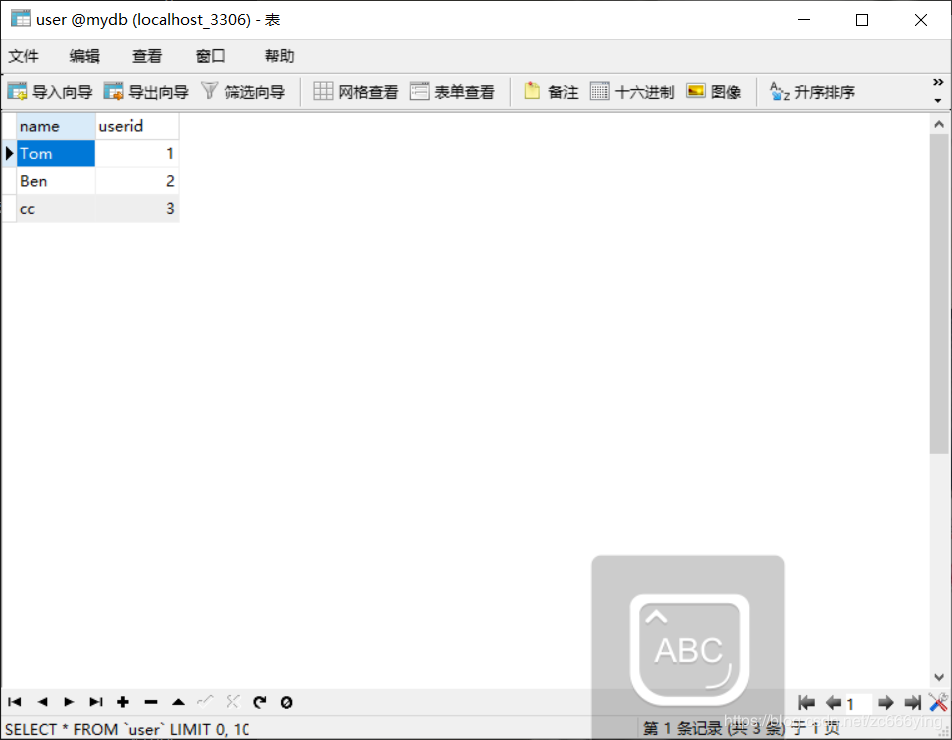Image resolution: width=952 pixels, height=740 pixels.
Task: Click the SELECT * FROM user status text
Action: [127, 729]
